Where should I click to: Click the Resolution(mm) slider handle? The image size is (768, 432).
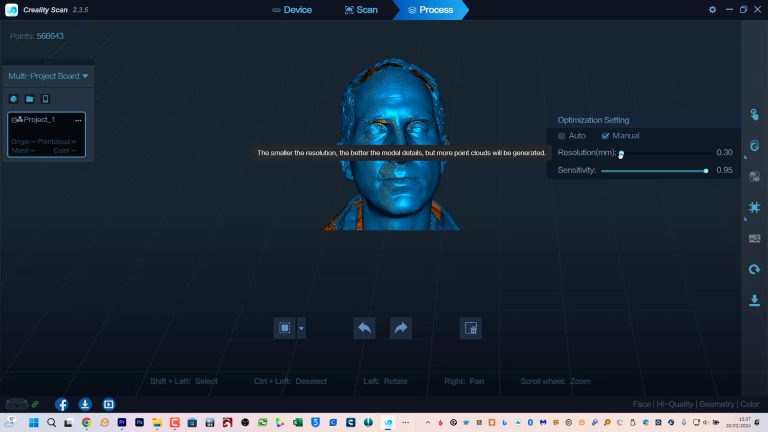pyautogui.click(x=621, y=153)
